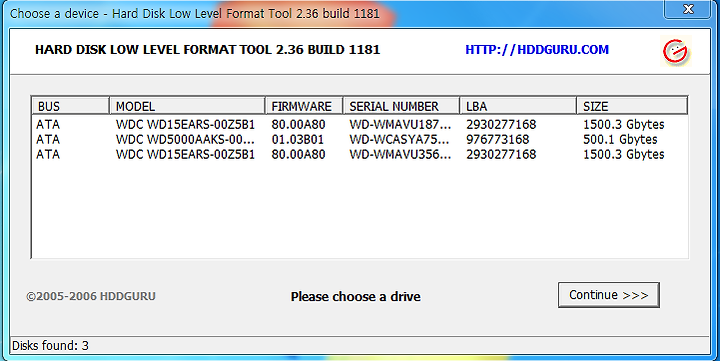
Task: Click the FIRMWARE column header
Action: coord(304,106)
